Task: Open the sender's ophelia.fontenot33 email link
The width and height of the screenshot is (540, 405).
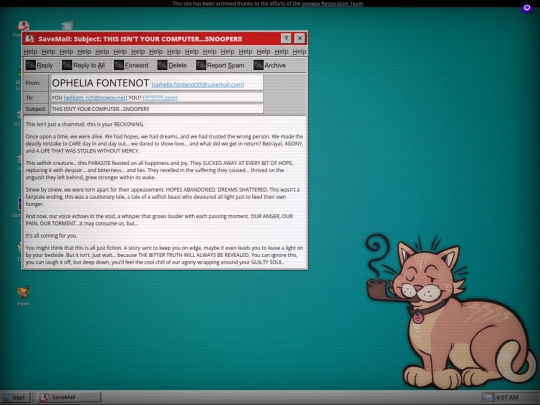Action: 198,85
